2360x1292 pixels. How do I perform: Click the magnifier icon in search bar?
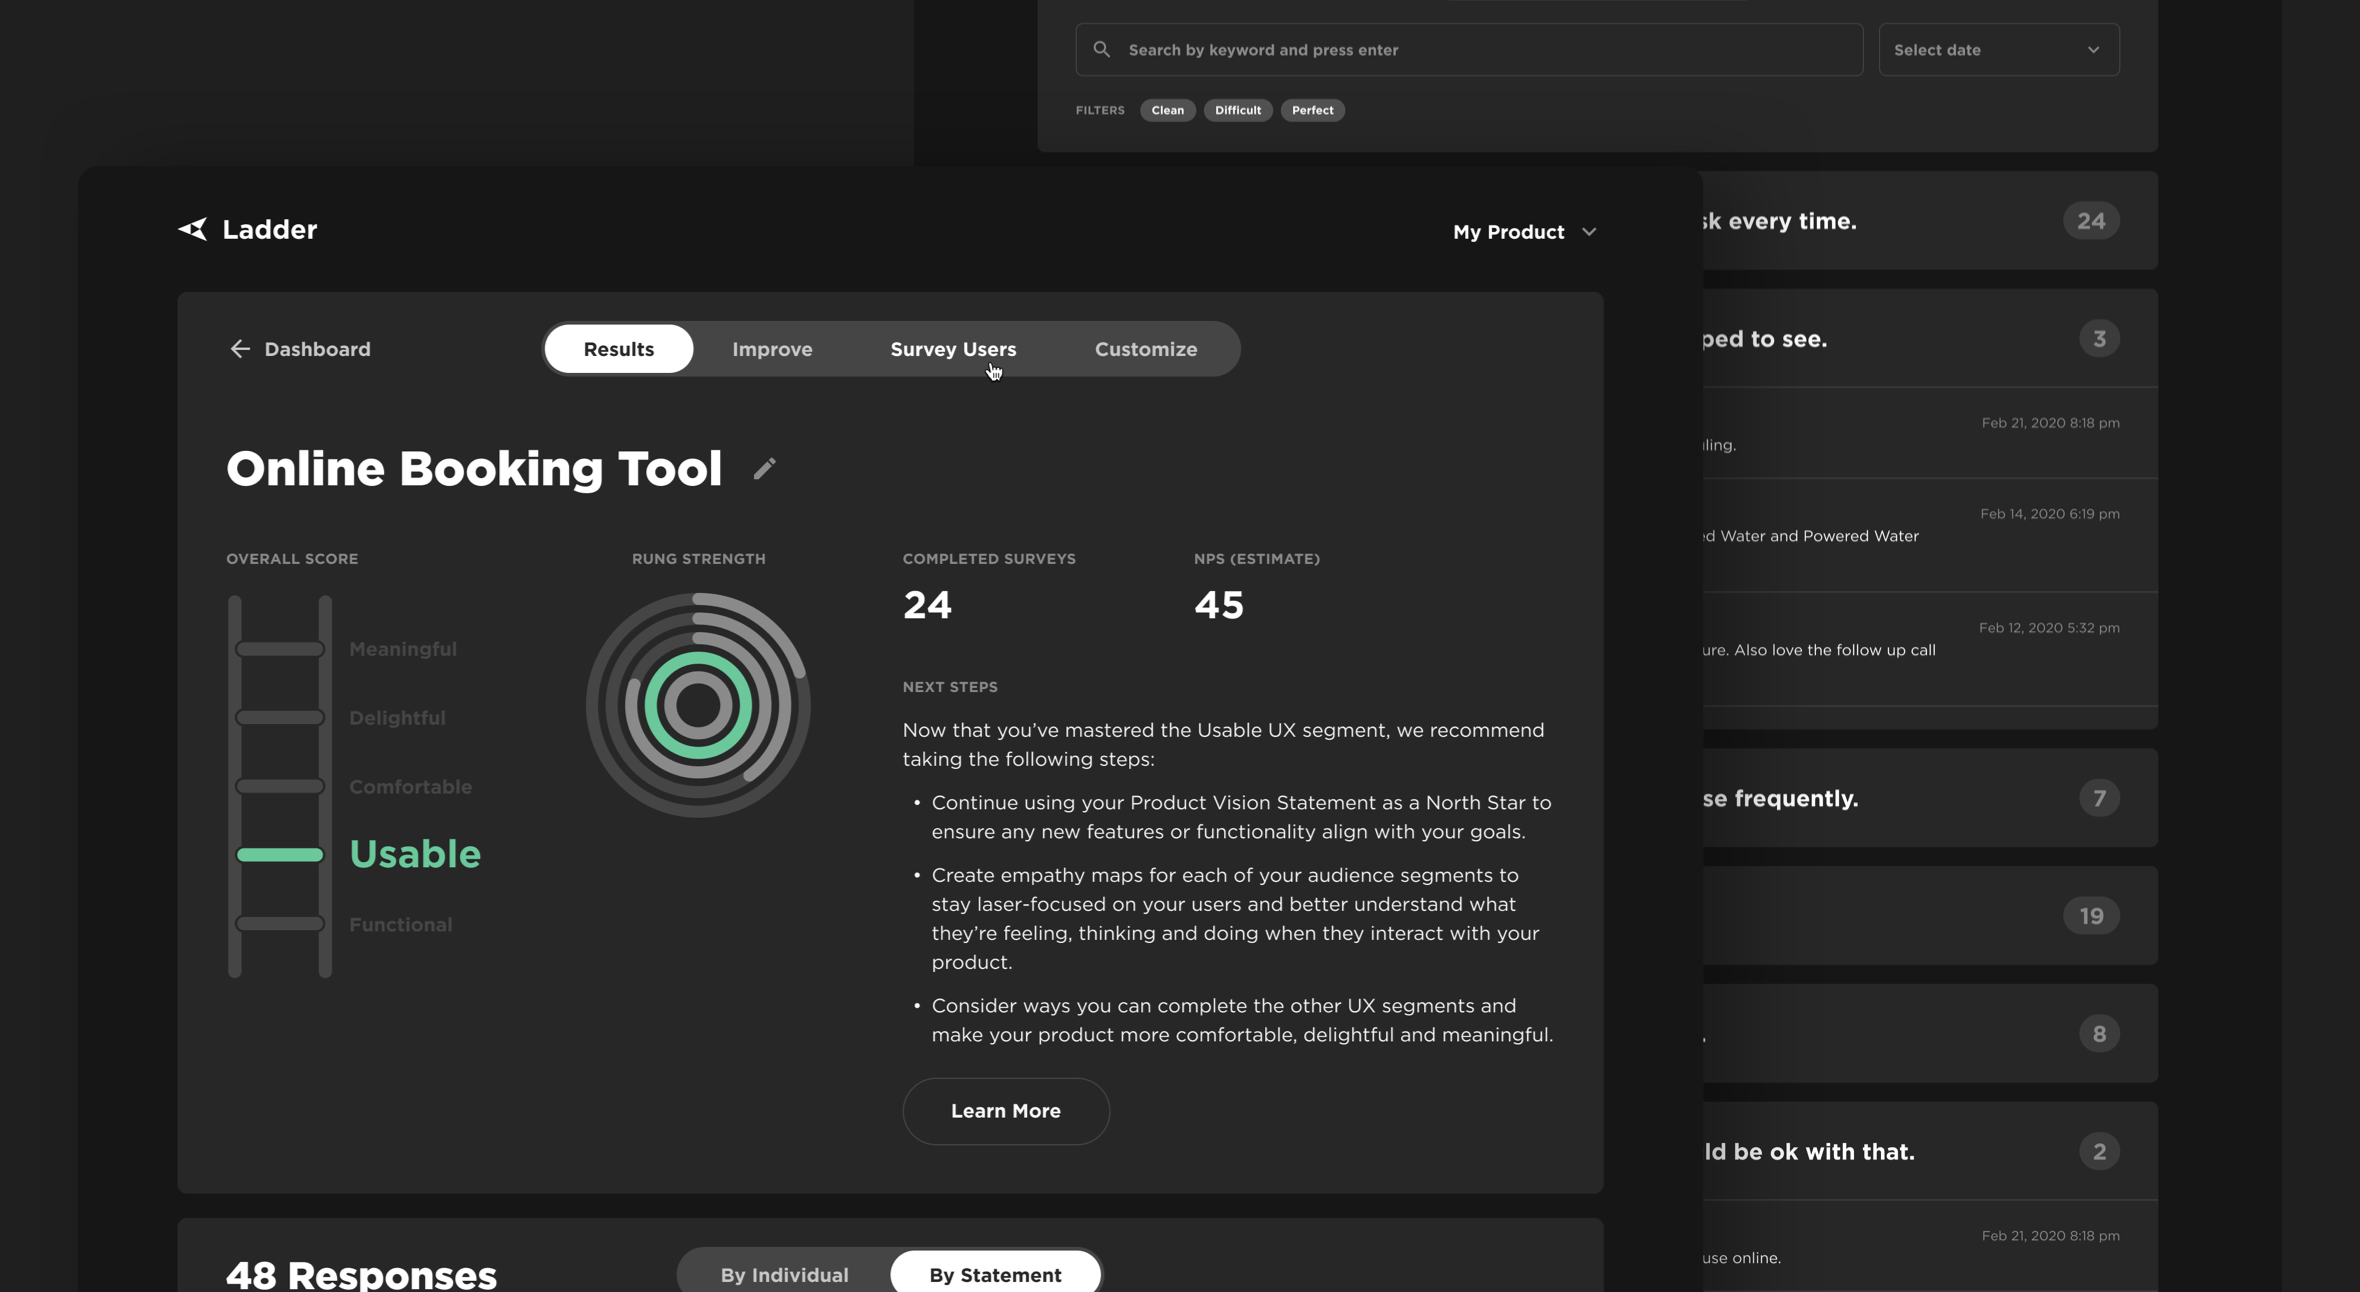coord(1101,49)
